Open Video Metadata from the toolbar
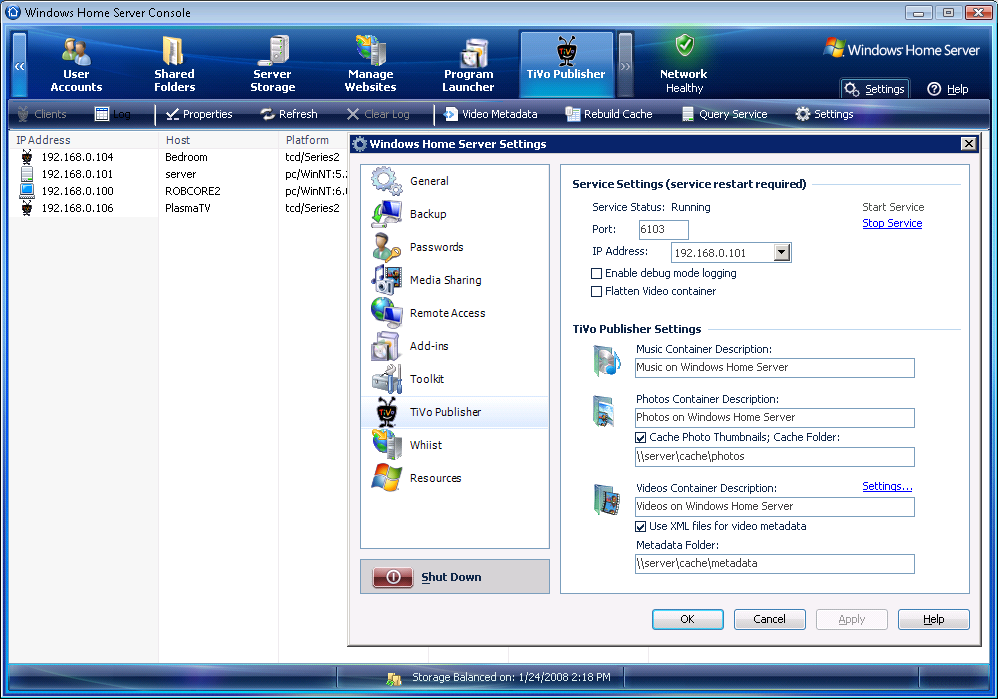The height and width of the screenshot is (699, 998). [x=491, y=114]
